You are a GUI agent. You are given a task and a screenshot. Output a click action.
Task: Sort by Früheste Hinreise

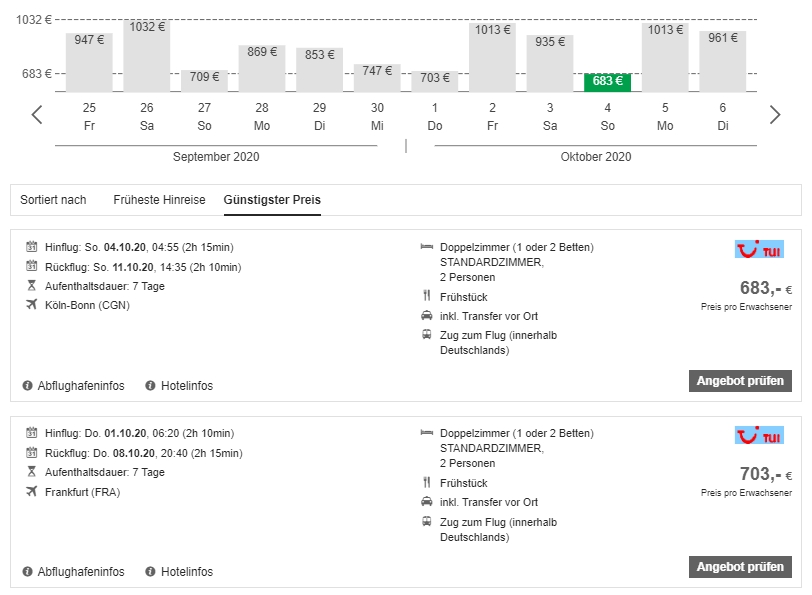pyautogui.click(x=159, y=200)
